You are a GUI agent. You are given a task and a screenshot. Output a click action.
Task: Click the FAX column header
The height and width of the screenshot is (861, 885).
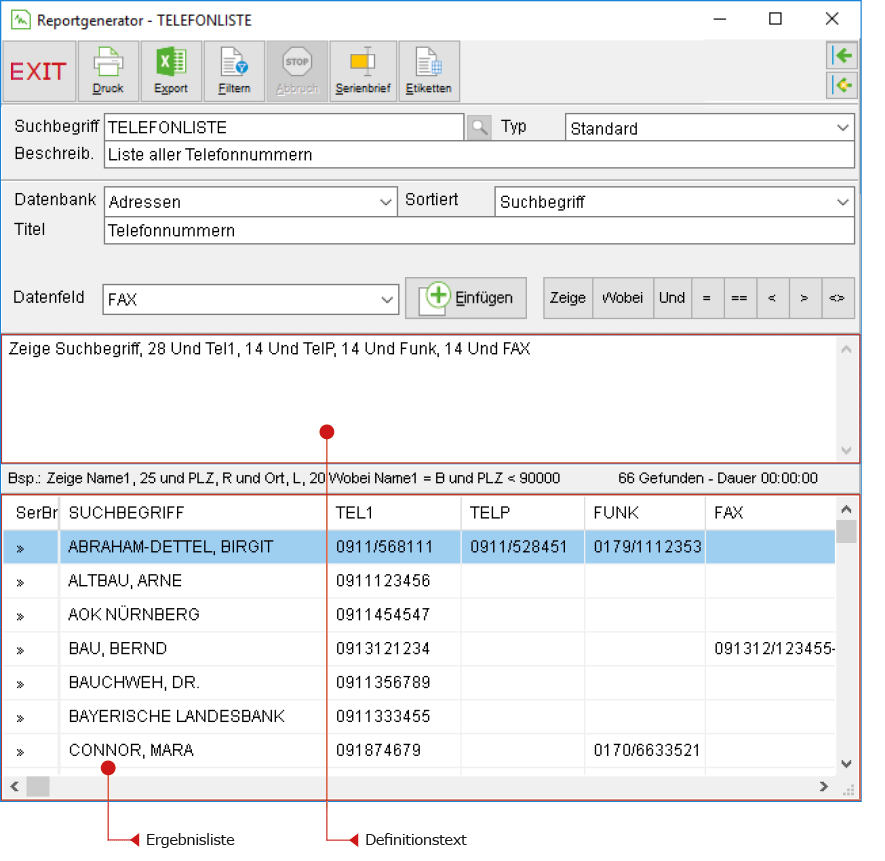770,513
